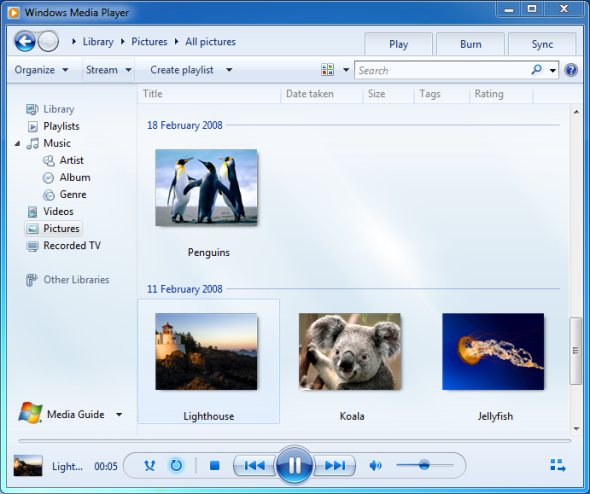Select Genre under Music

coord(73,195)
